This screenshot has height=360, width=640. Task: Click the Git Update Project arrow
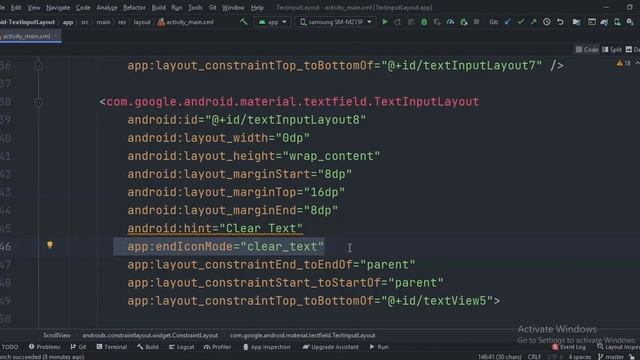click(x=507, y=22)
